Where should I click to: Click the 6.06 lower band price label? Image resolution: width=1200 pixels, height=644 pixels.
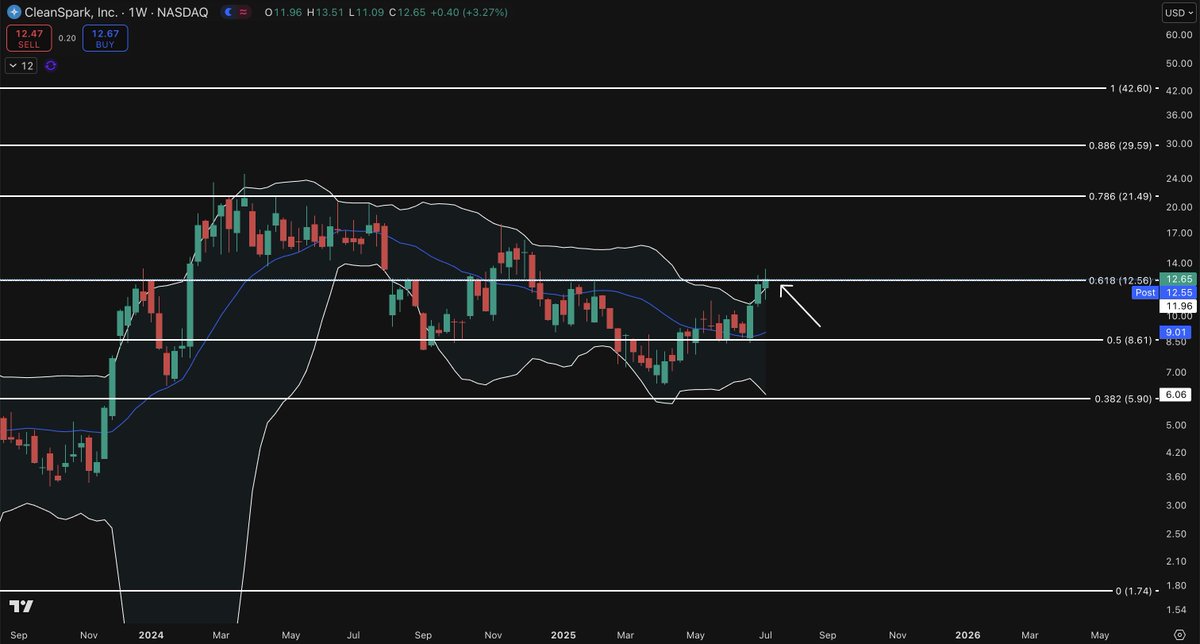[1176, 395]
